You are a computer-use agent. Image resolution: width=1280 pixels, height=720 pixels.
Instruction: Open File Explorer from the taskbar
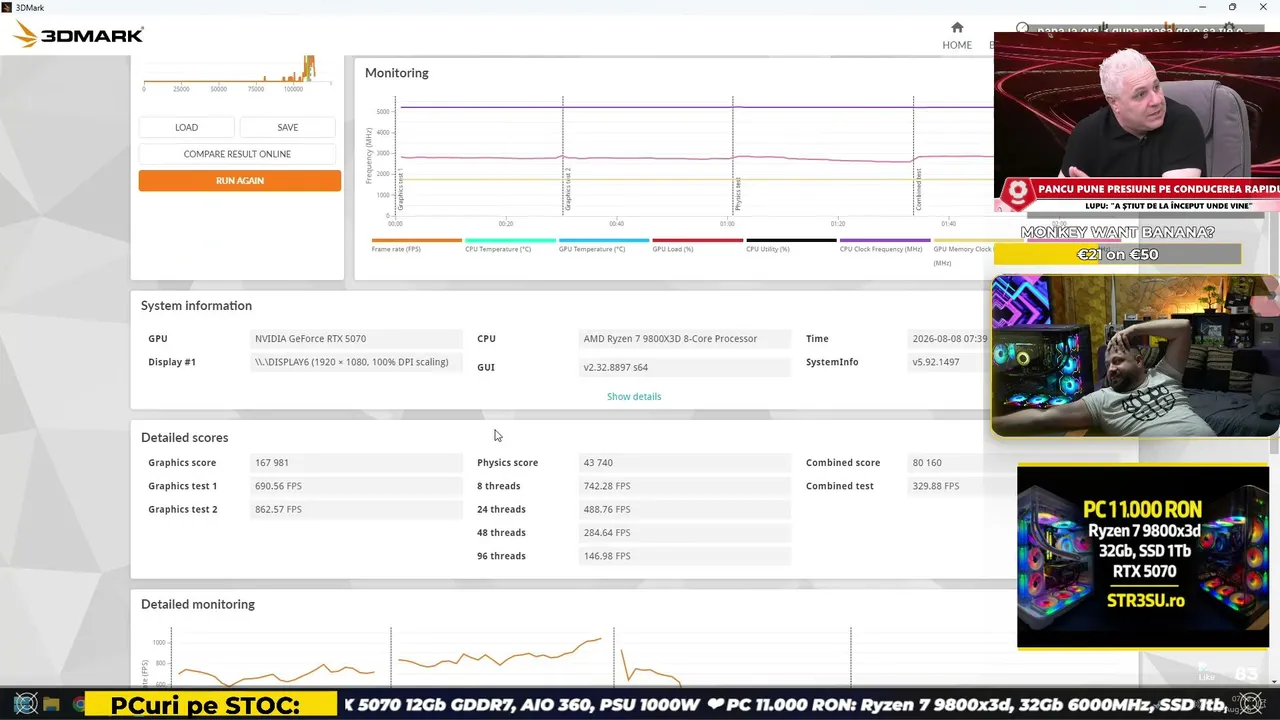click(x=52, y=705)
